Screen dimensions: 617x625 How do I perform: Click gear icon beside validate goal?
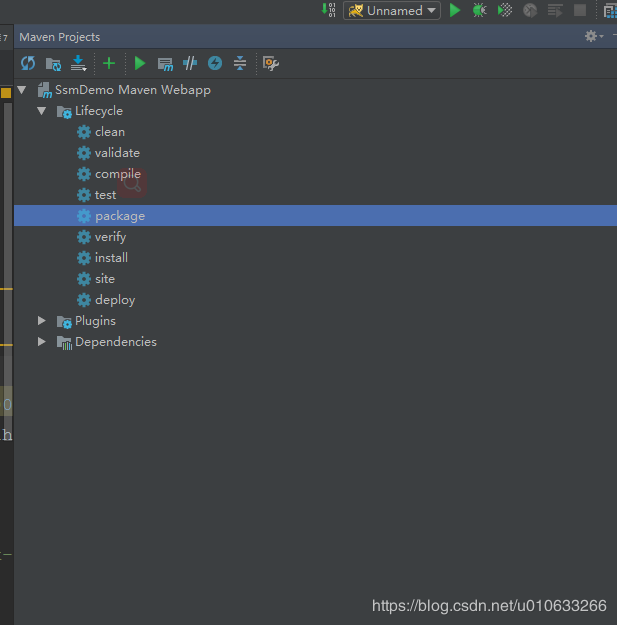click(x=84, y=153)
